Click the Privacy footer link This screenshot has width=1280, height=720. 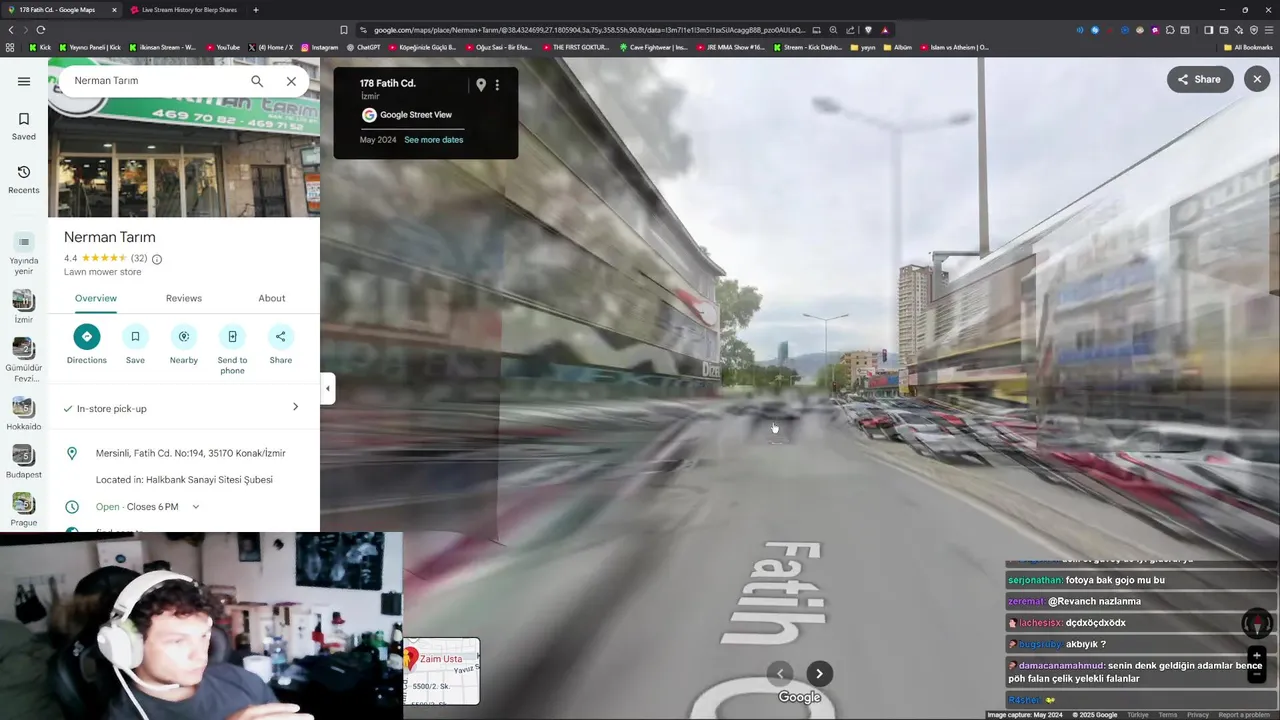point(1198,715)
